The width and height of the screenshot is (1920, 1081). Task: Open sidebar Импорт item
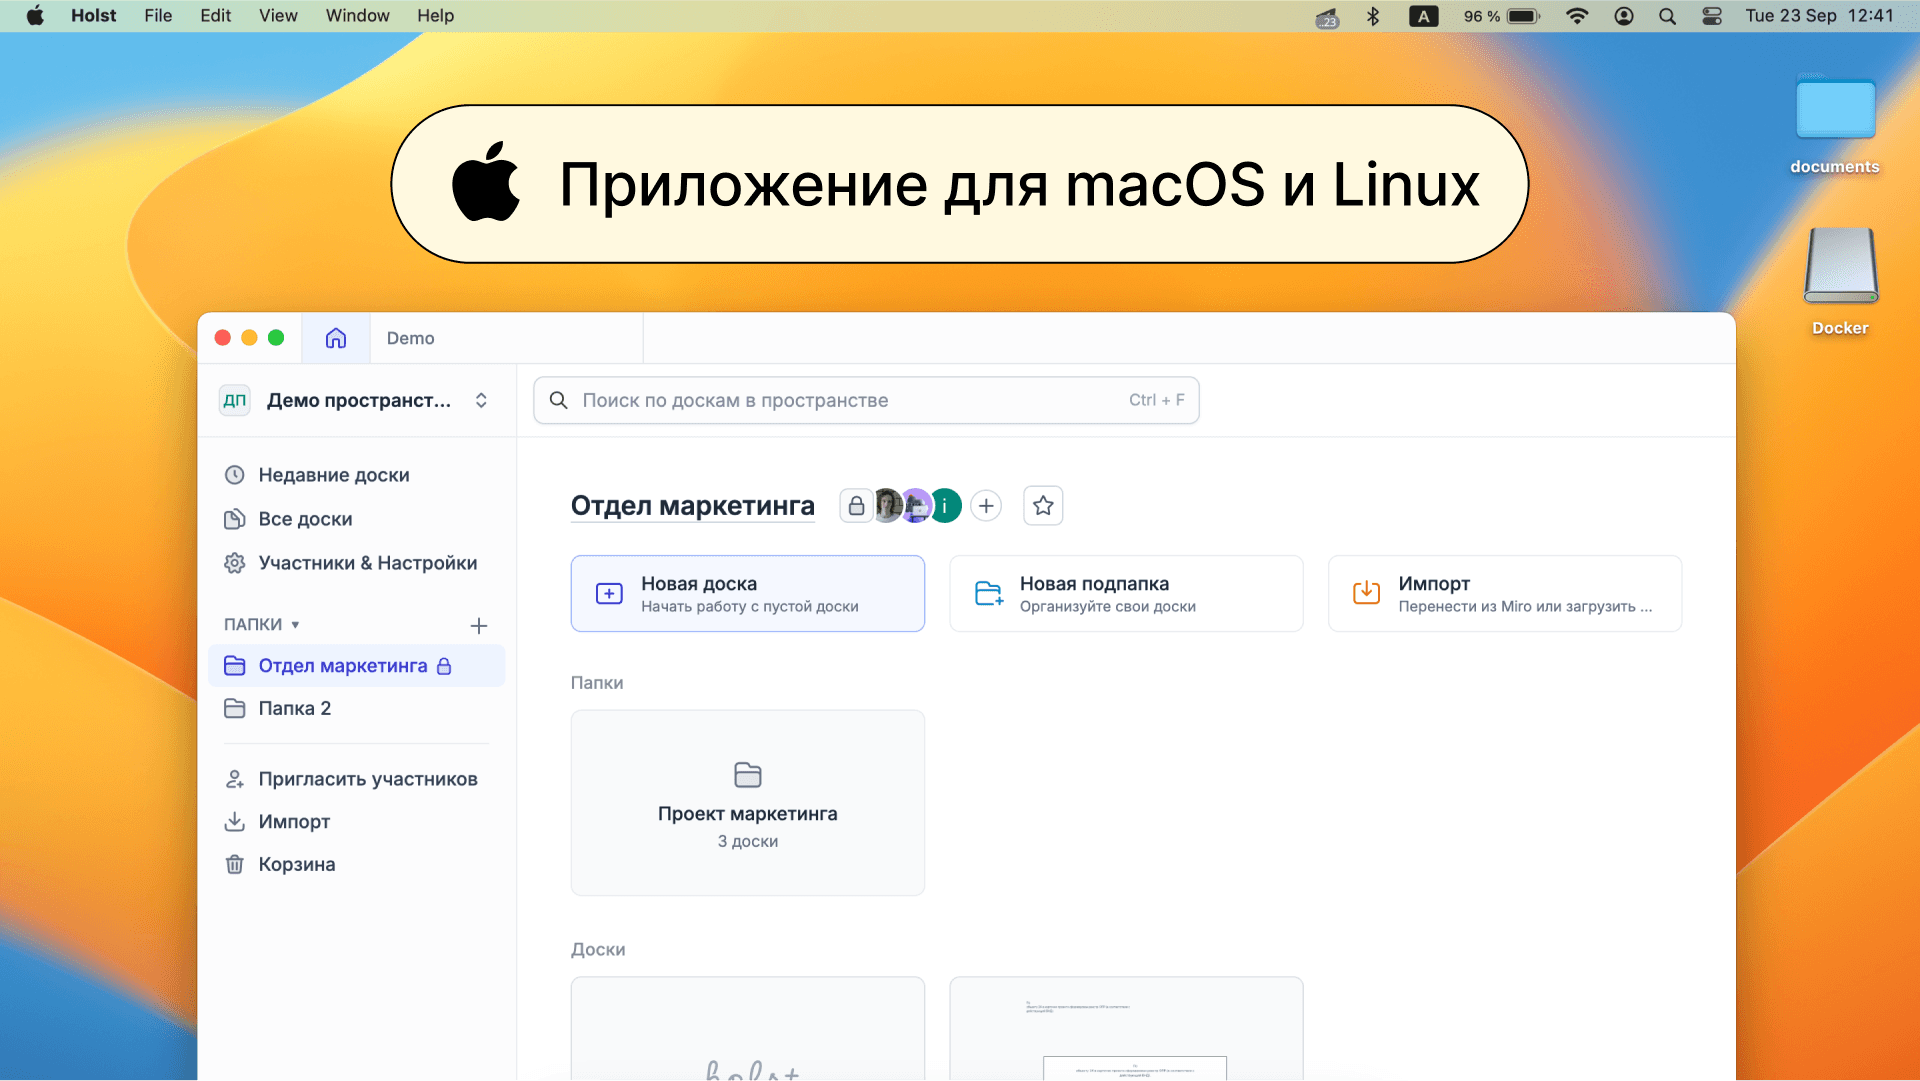coord(294,822)
